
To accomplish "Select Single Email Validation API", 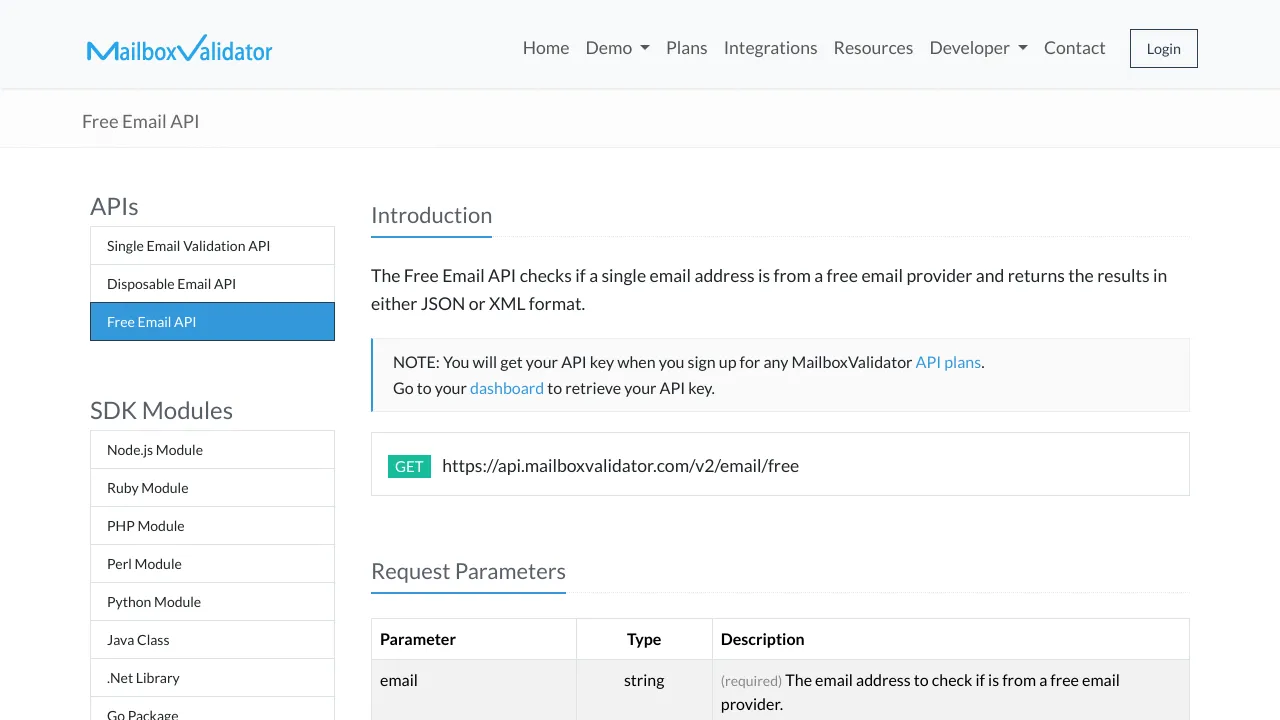I will coord(212,246).
